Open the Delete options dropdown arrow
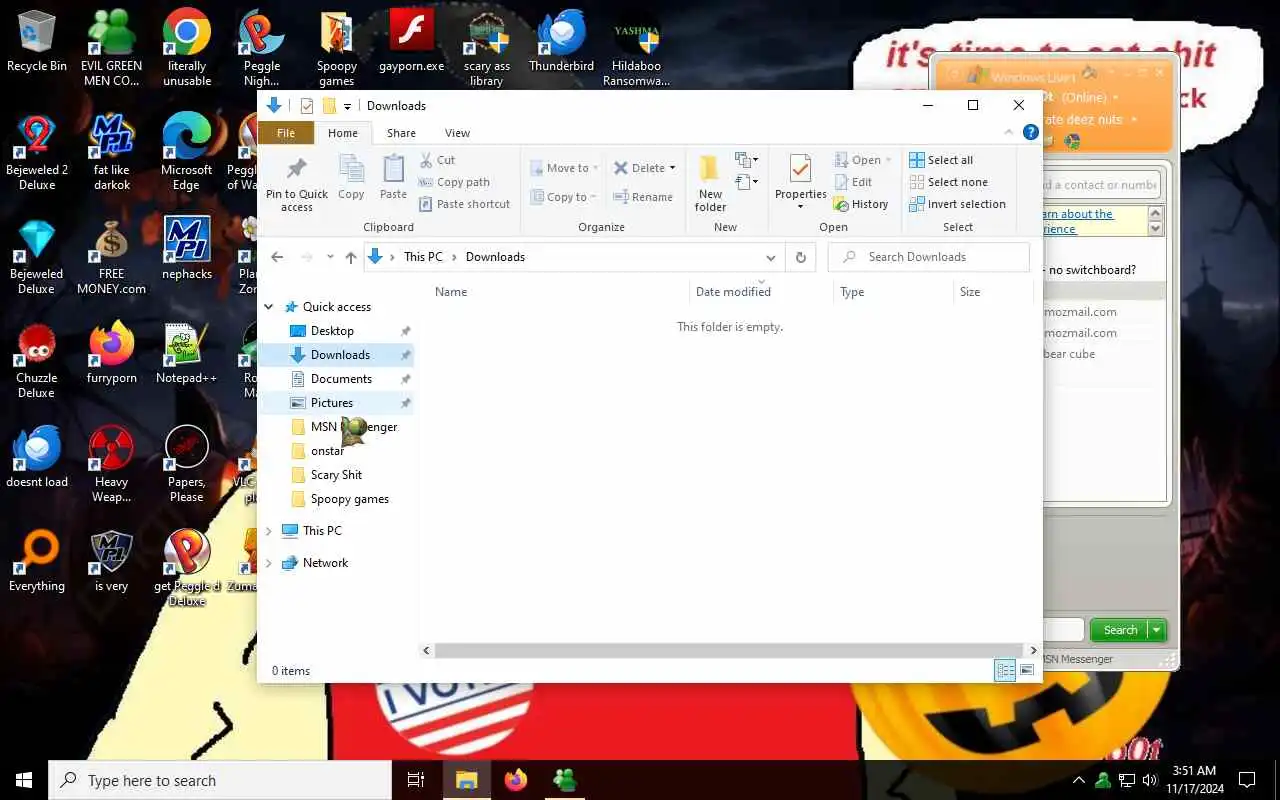The image size is (1280, 800). (673, 168)
